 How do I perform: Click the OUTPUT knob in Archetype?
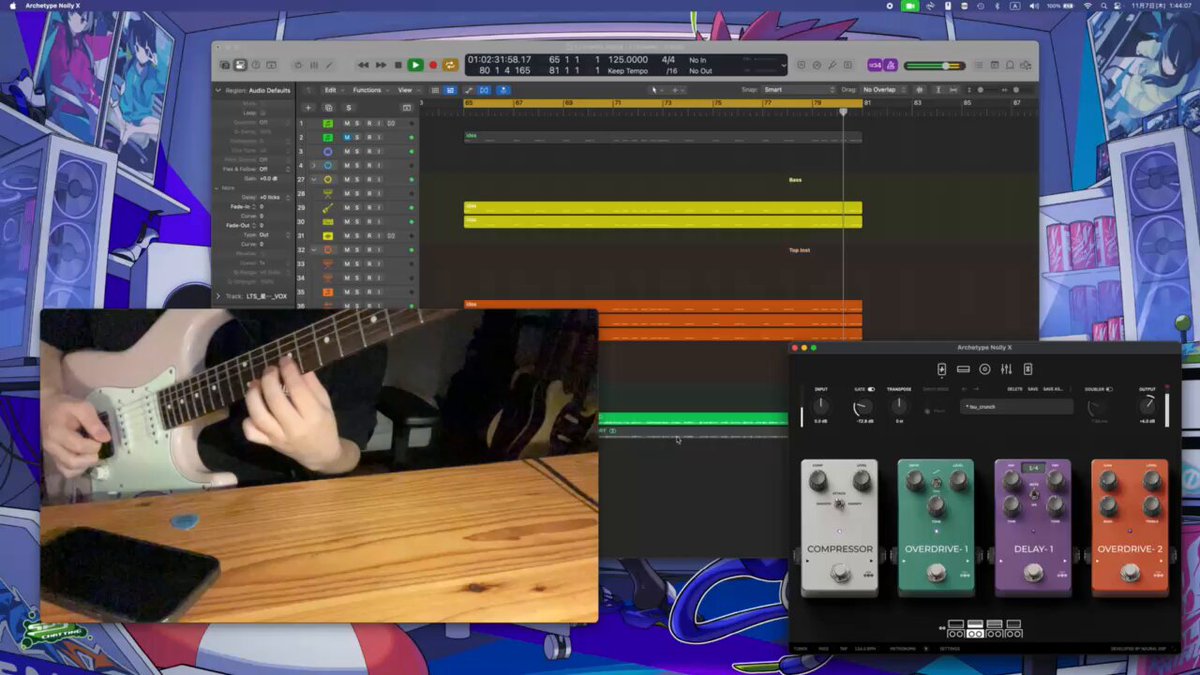1148,406
